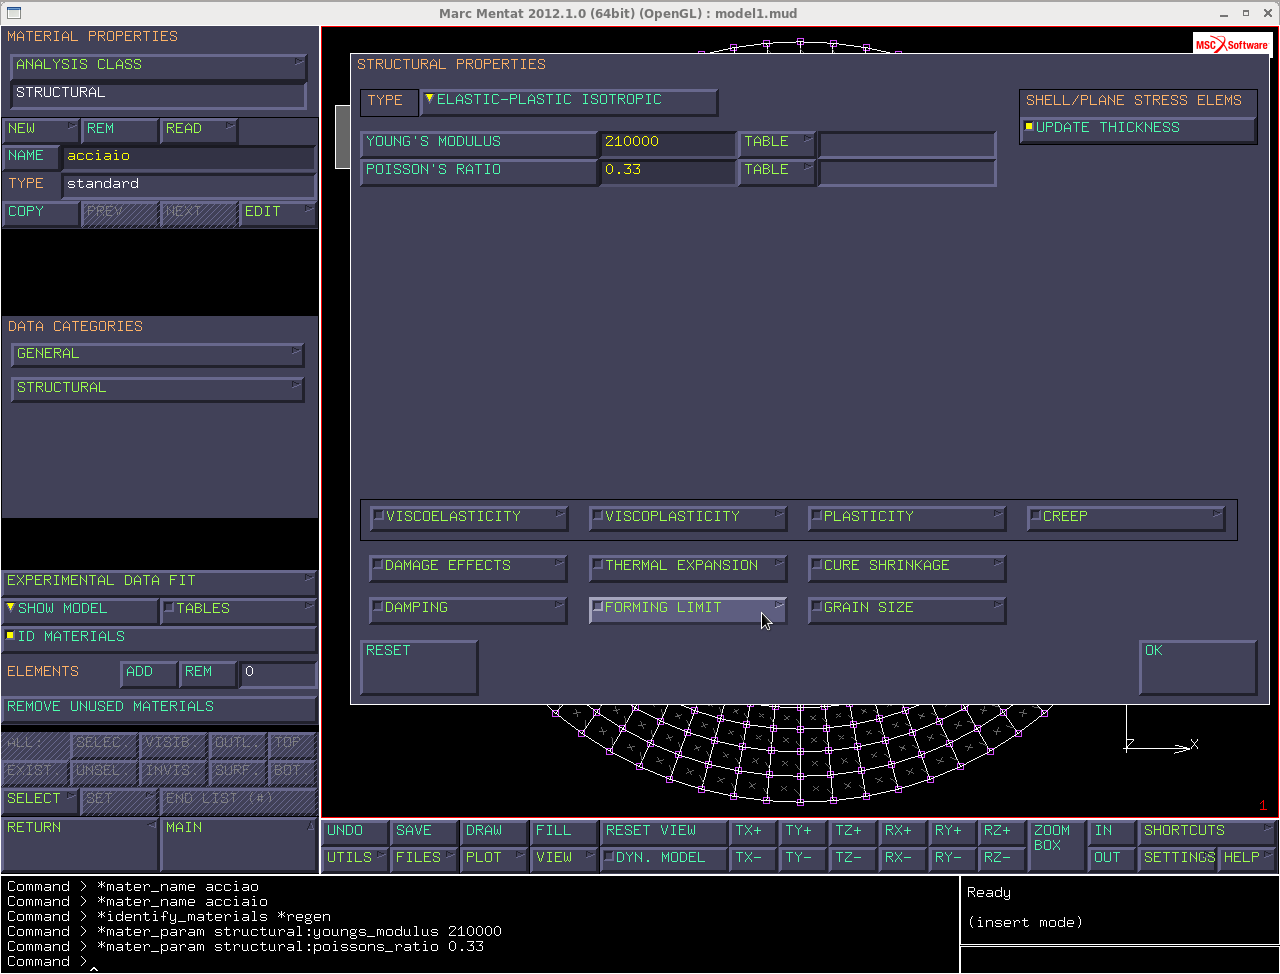This screenshot has height=974, width=1280.
Task: Toggle ID MATERIALS option
Action: 159,638
